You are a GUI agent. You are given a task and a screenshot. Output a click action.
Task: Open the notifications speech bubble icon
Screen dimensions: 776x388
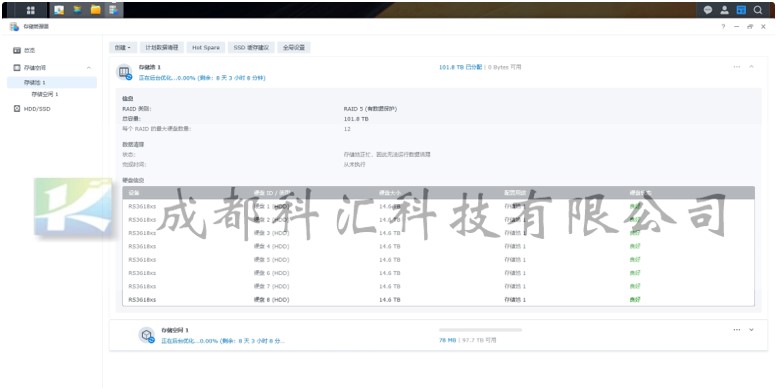[x=708, y=10]
